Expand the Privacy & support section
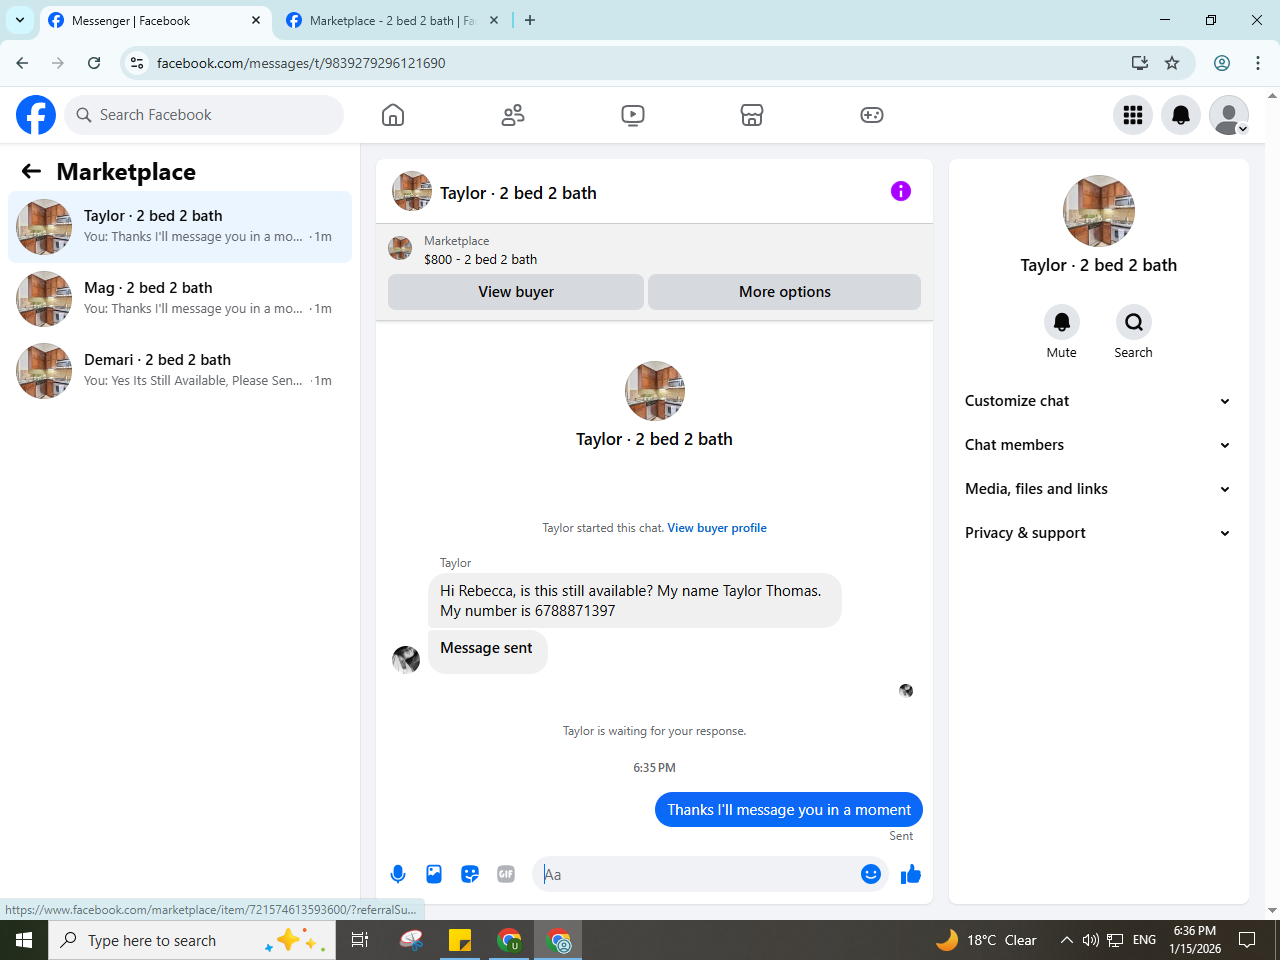 click(1098, 533)
